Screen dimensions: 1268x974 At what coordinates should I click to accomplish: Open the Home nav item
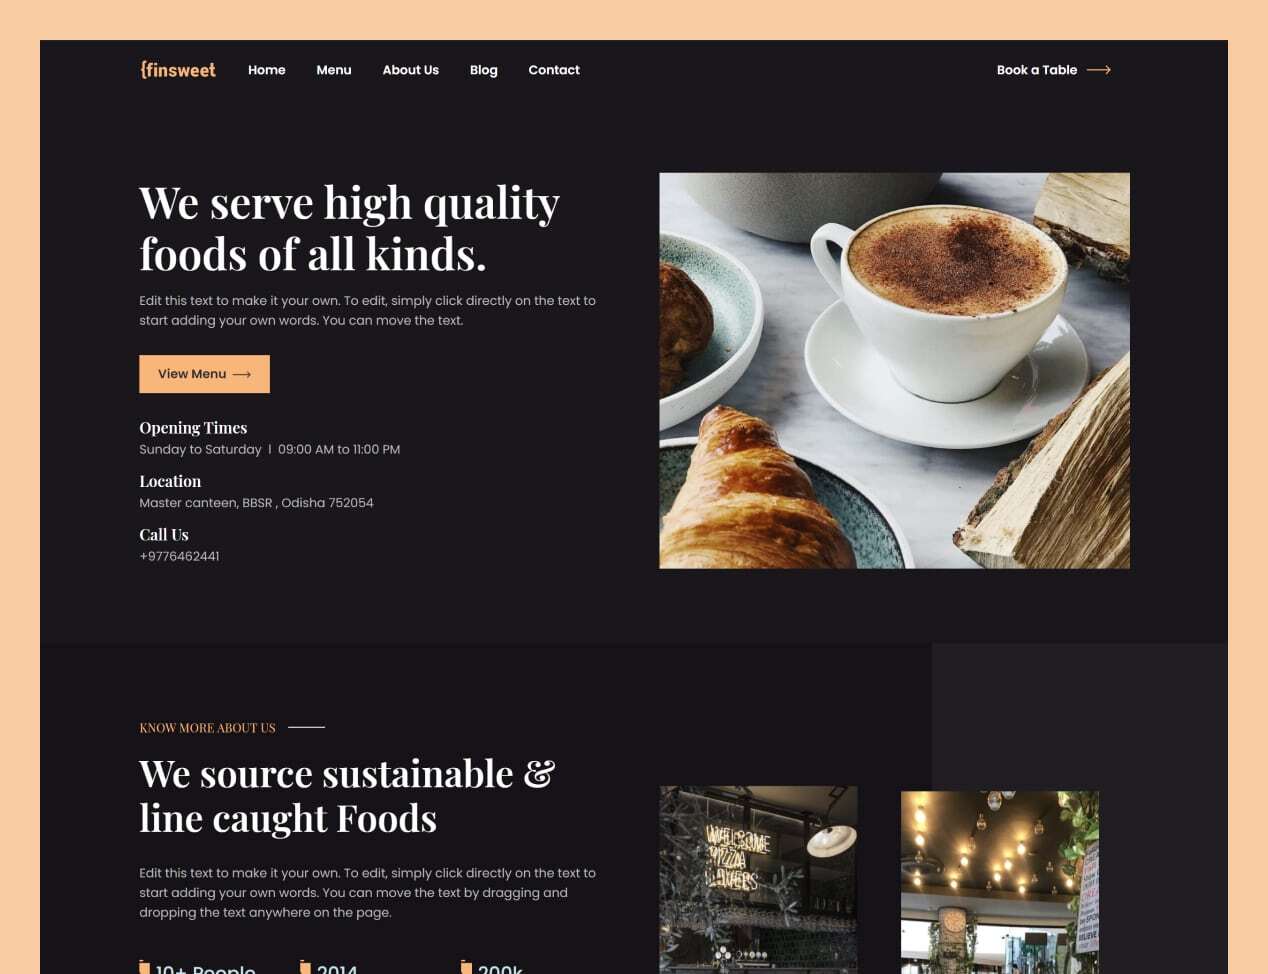coord(267,70)
